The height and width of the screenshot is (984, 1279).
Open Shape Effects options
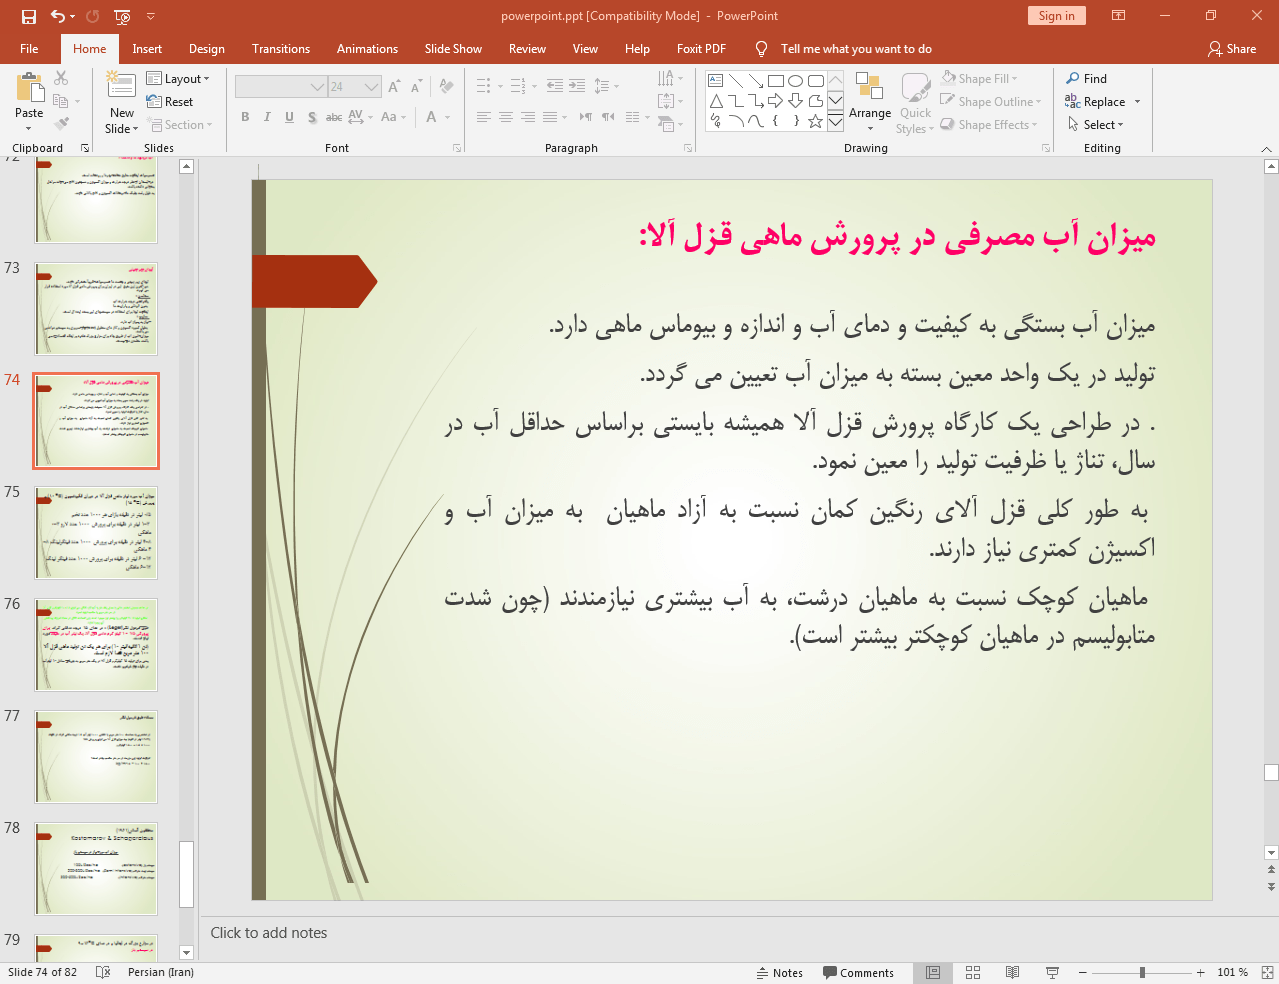point(989,125)
